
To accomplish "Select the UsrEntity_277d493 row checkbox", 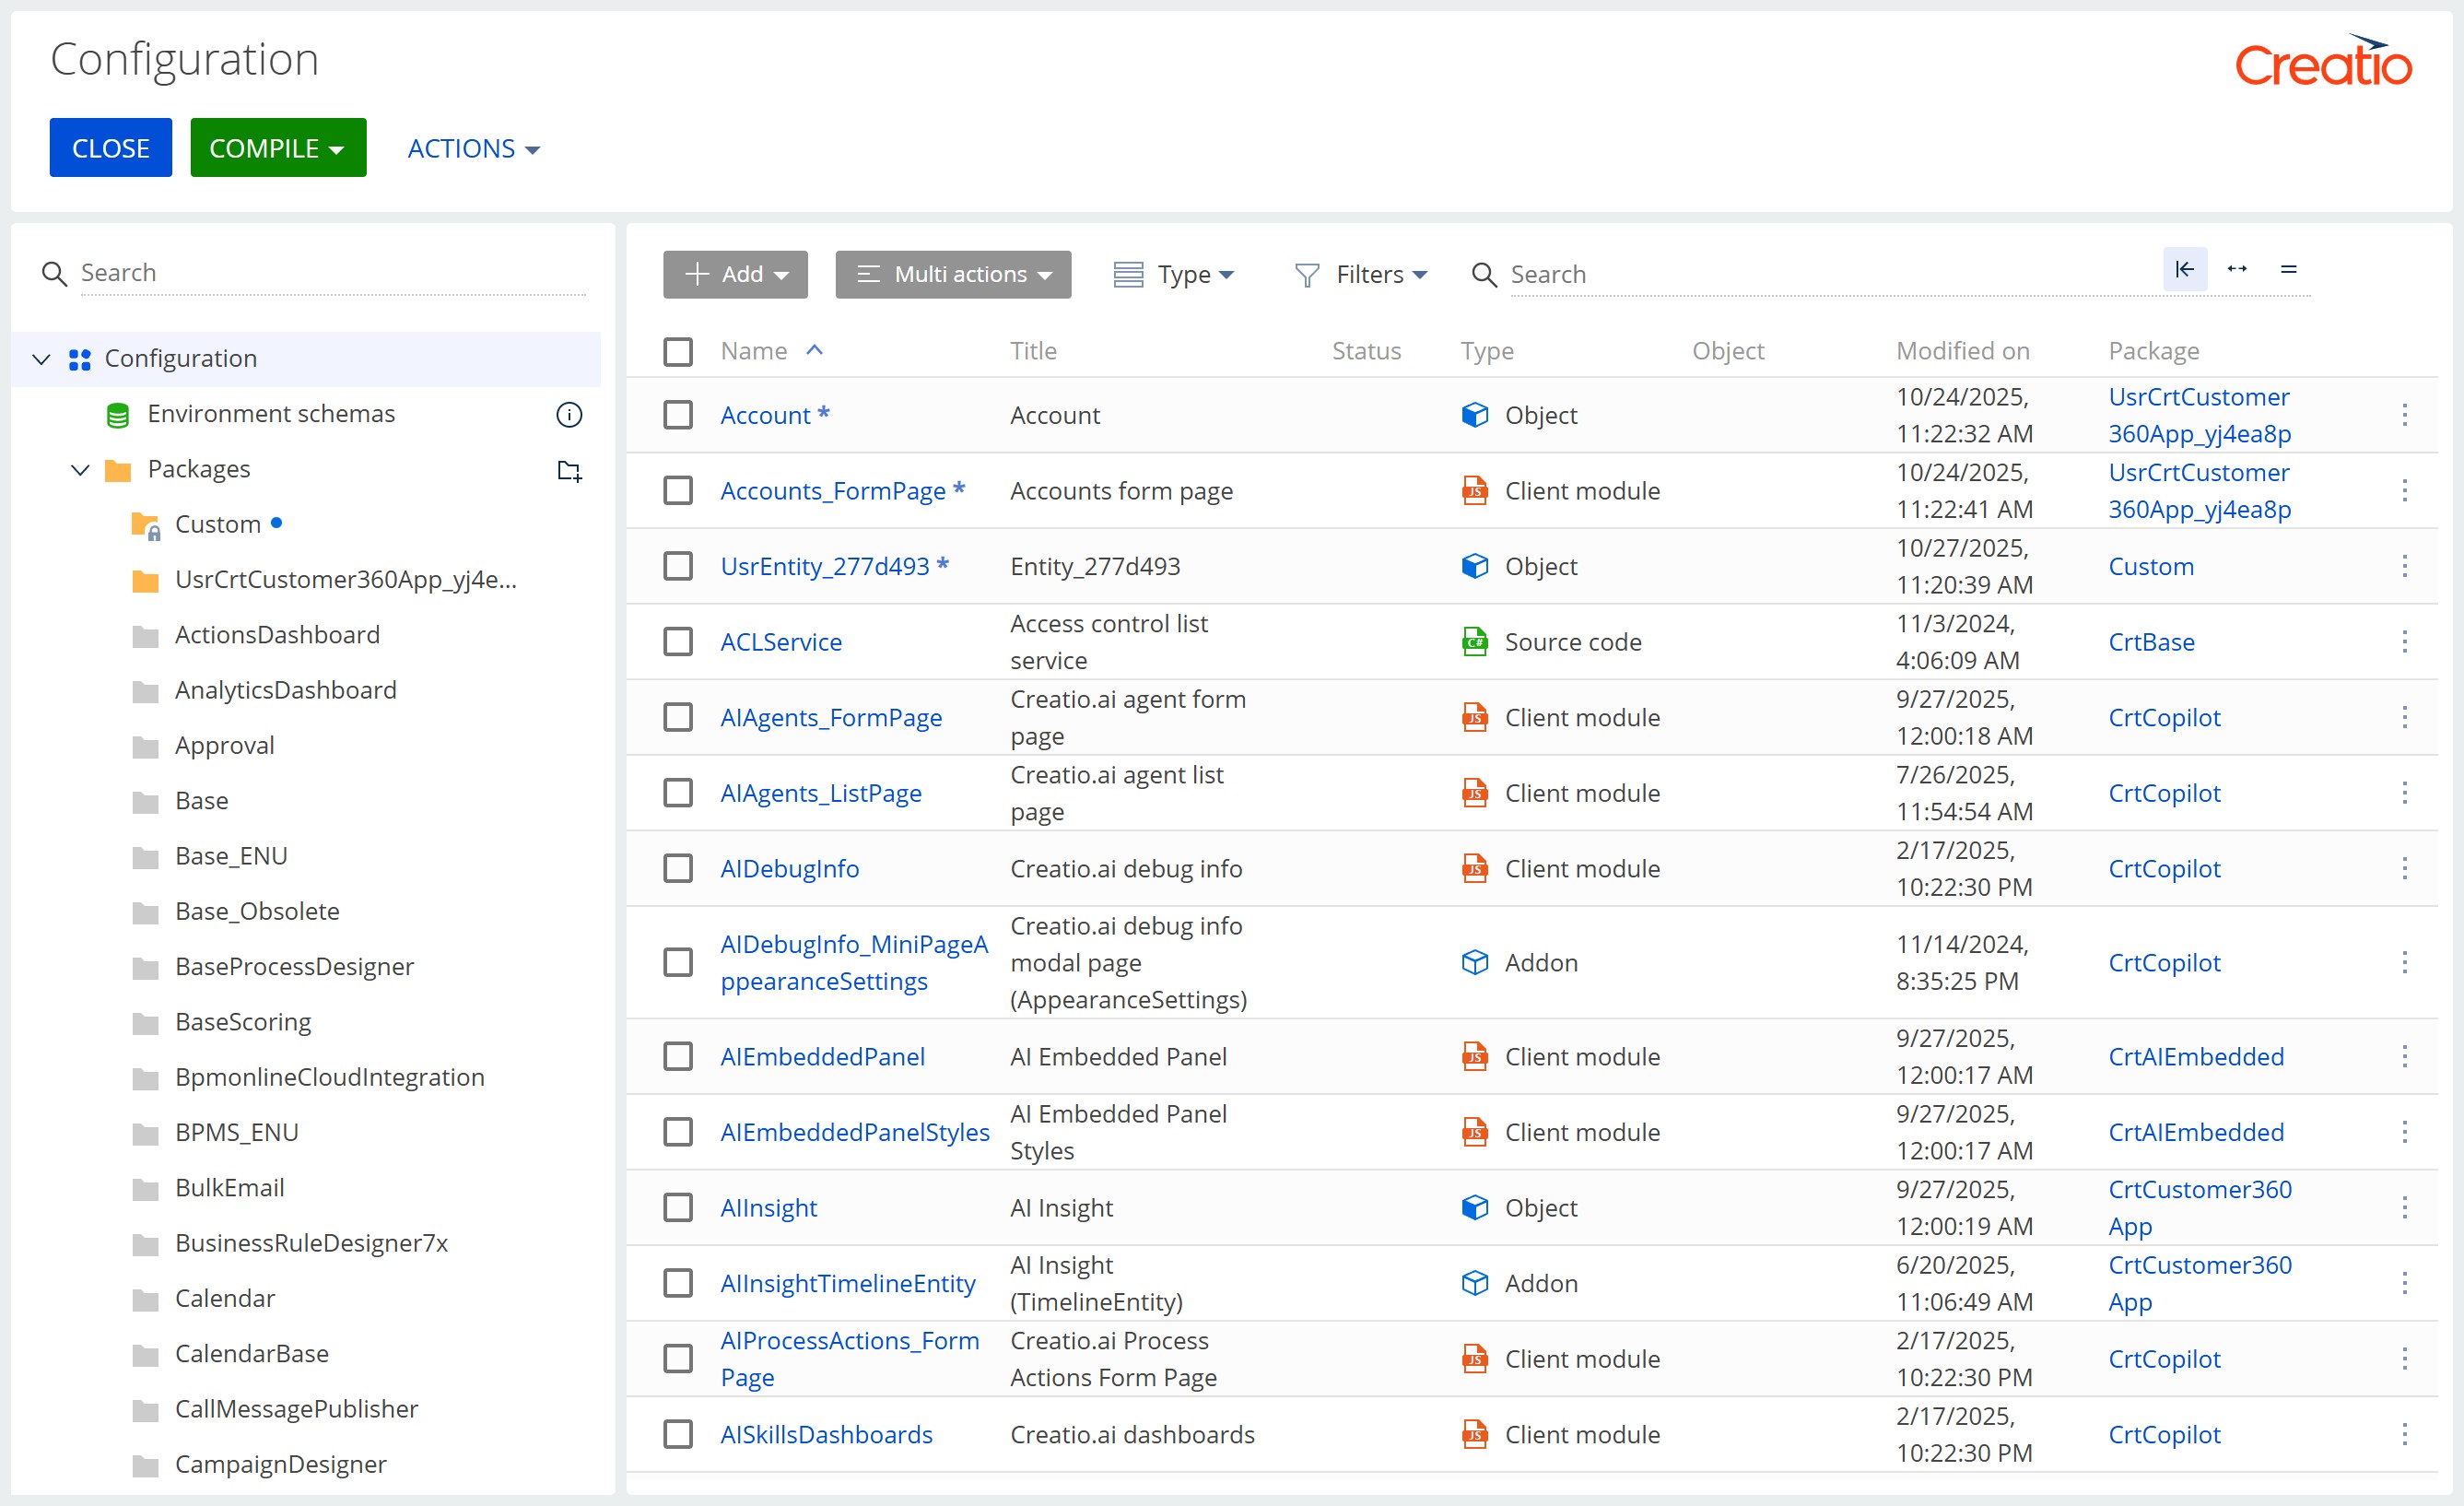I will 678,566.
